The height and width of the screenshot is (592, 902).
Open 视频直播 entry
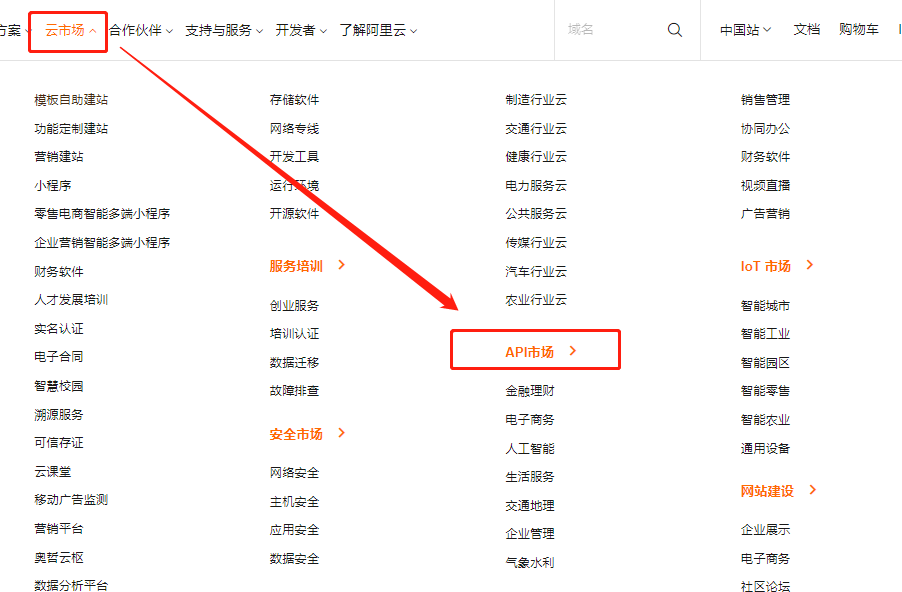click(x=765, y=185)
